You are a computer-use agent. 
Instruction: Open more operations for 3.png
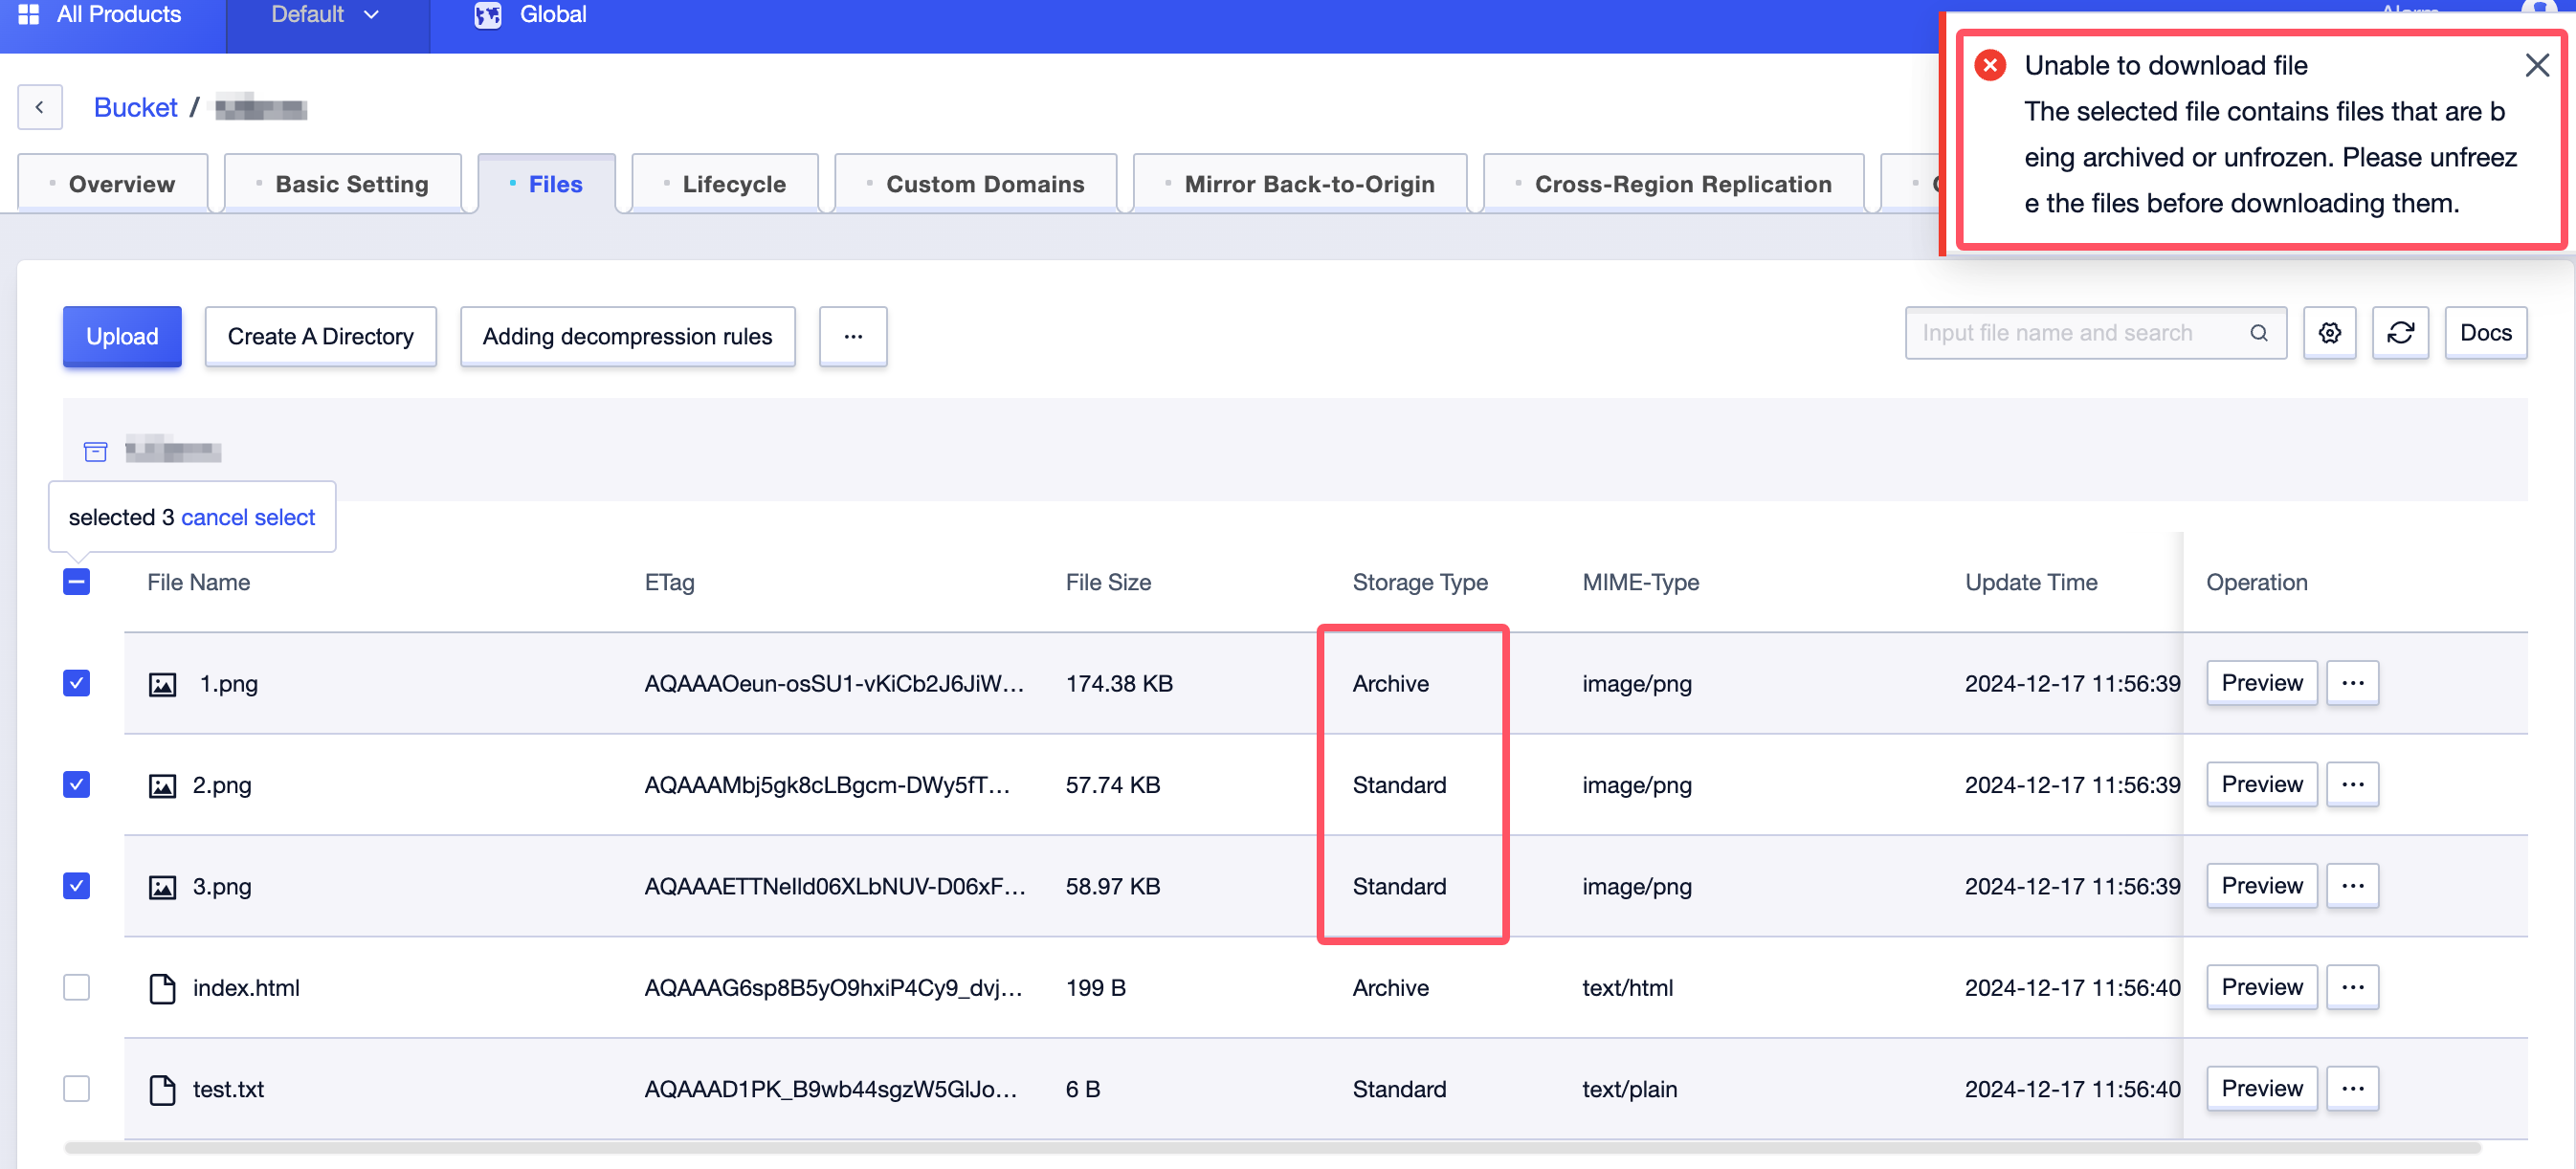coord(2352,885)
